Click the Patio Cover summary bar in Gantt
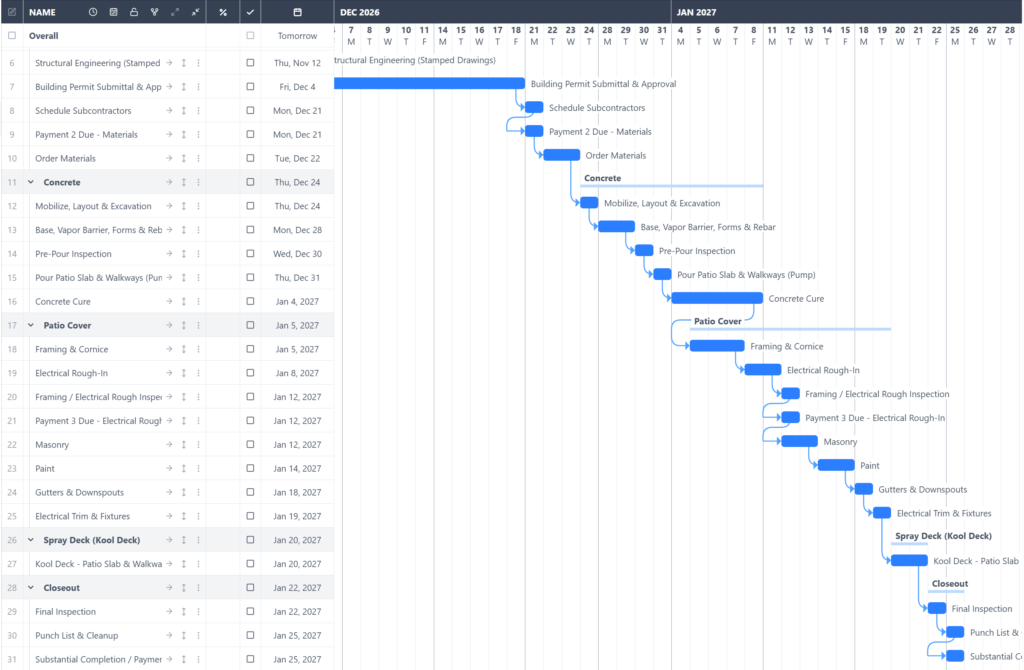The width and height of the screenshot is (1024, 670). (x=790, y=329)
